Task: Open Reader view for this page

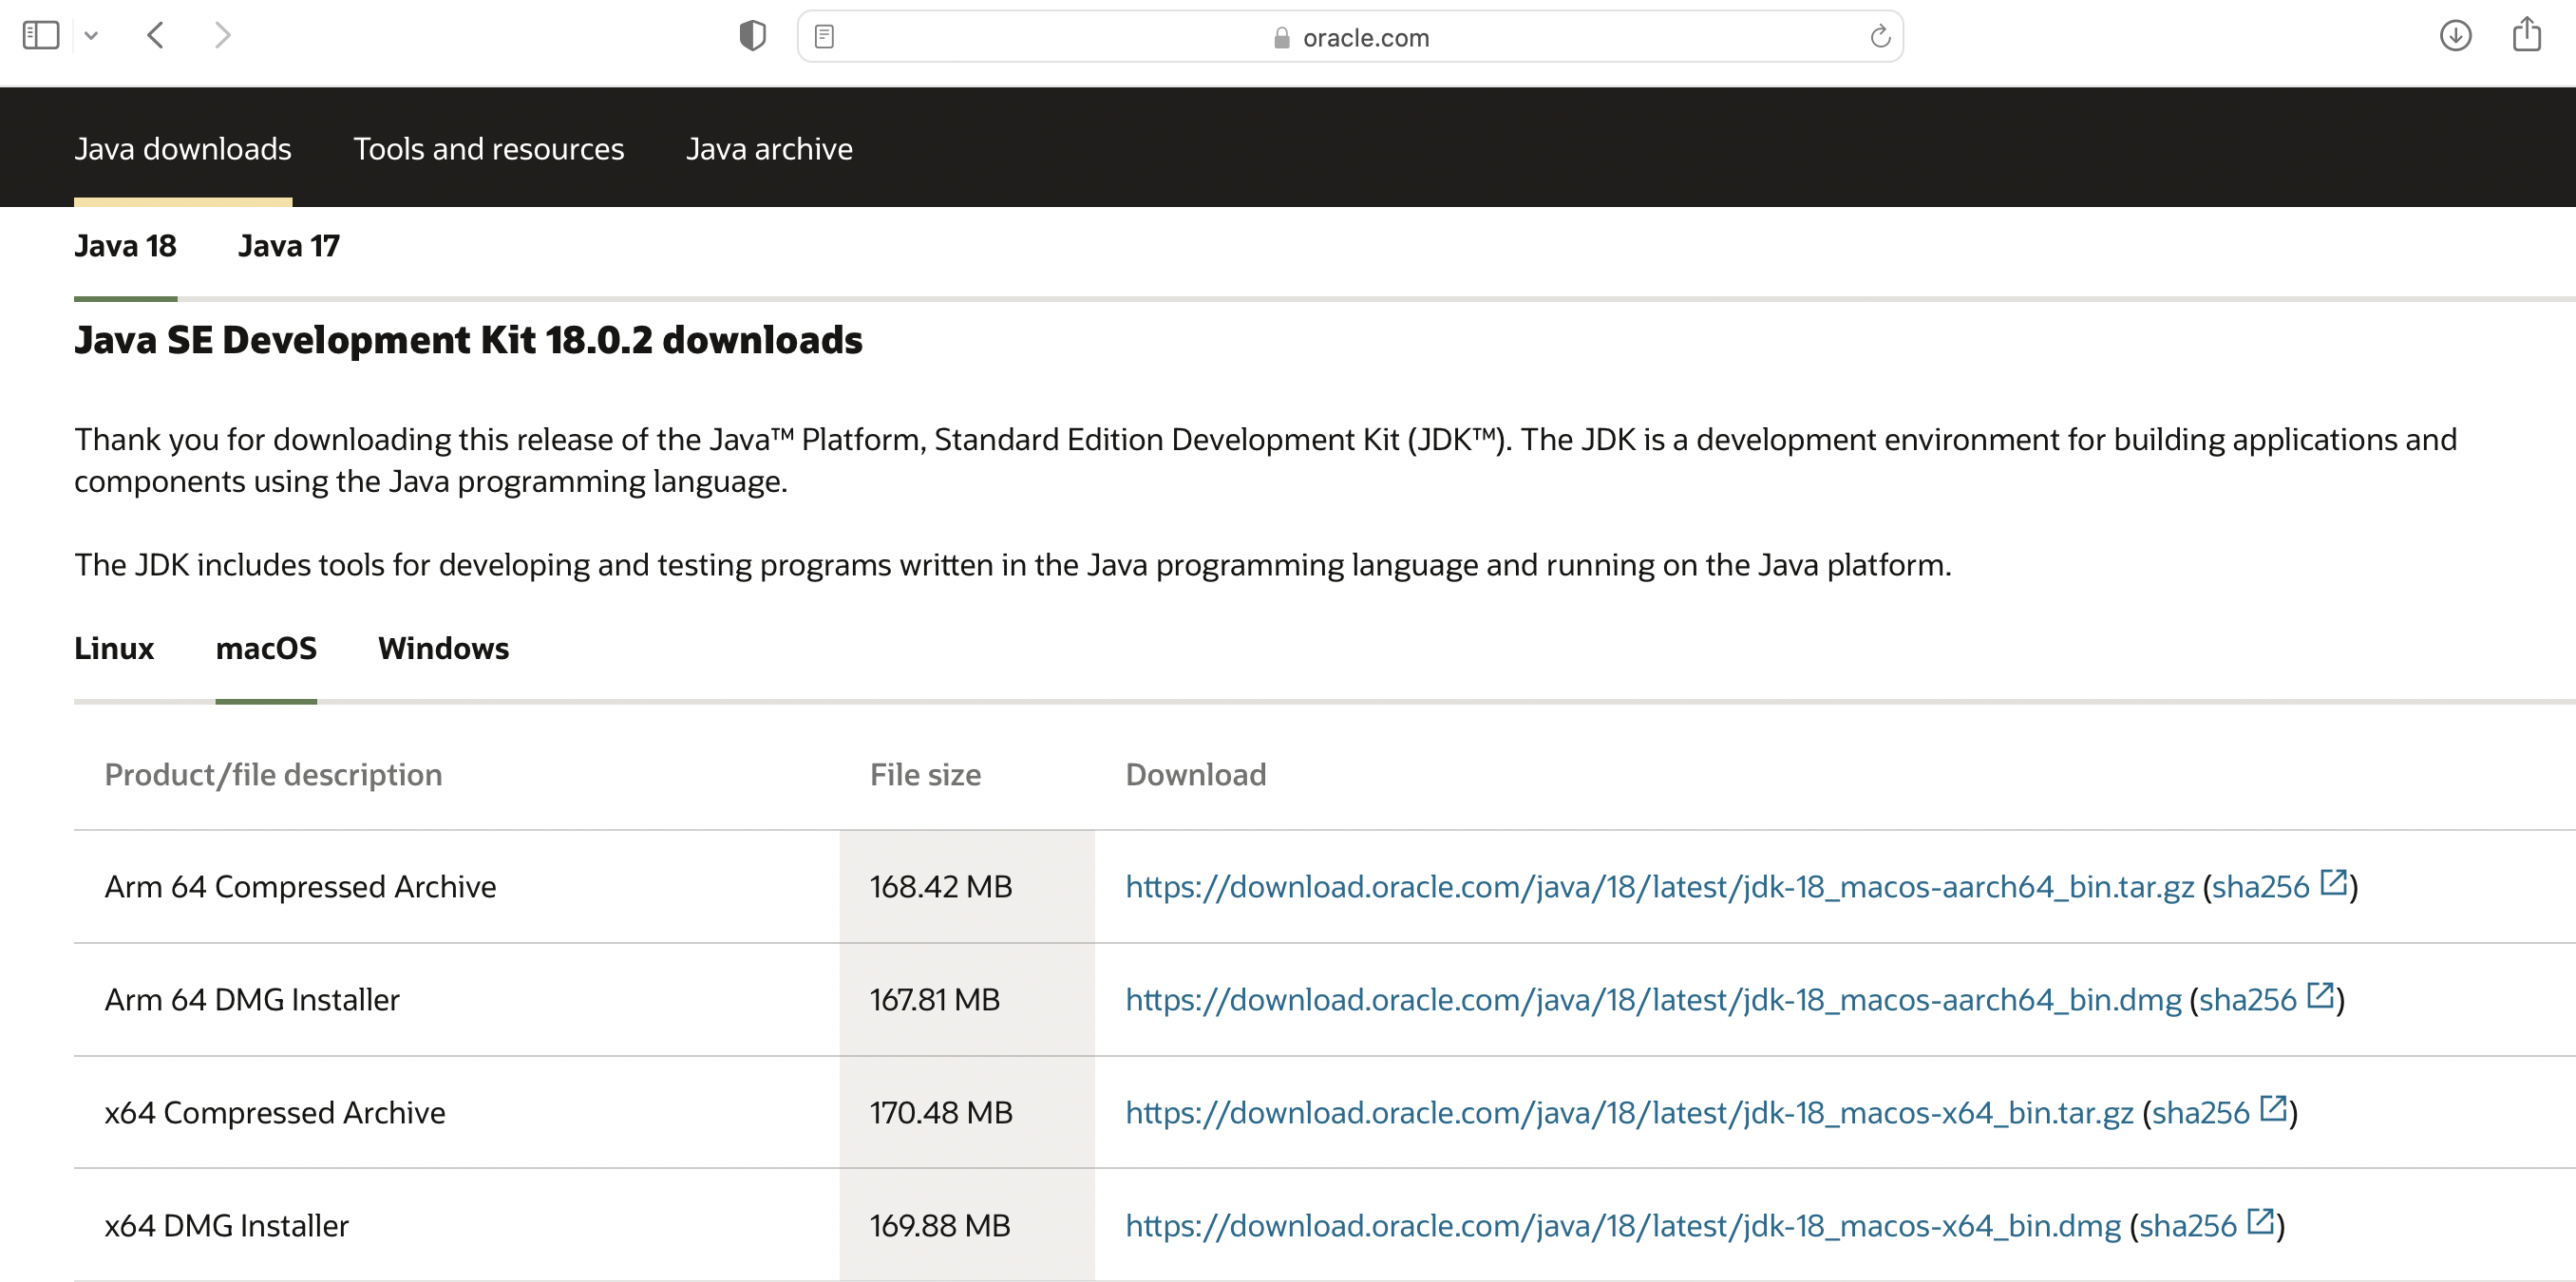Action: tap(824, 36)
